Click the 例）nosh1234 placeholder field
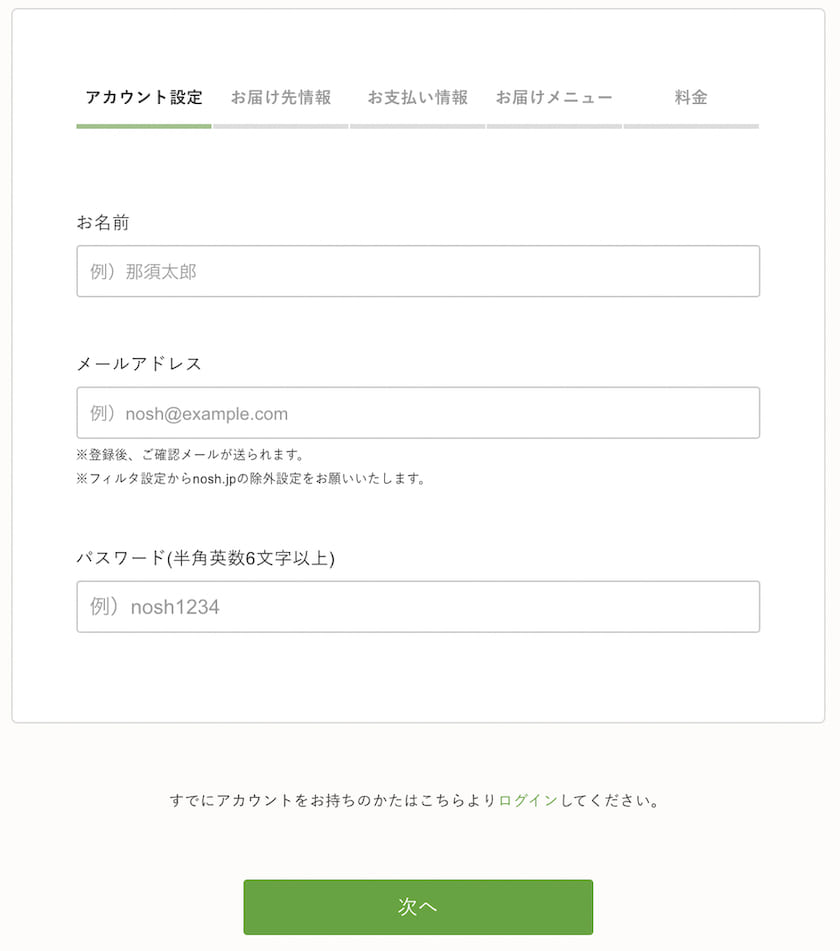Viewport: 840px width, 951px height. (418, 606)
